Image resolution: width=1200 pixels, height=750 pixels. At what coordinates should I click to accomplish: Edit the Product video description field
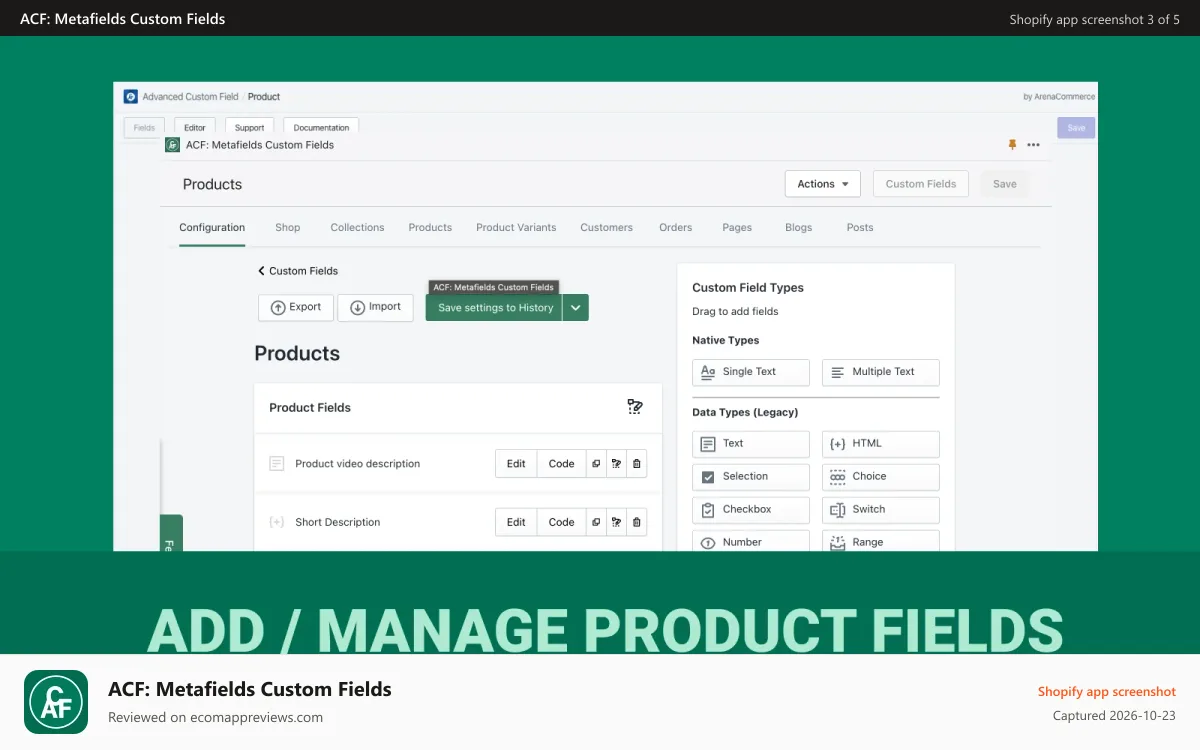click(516, 464)
